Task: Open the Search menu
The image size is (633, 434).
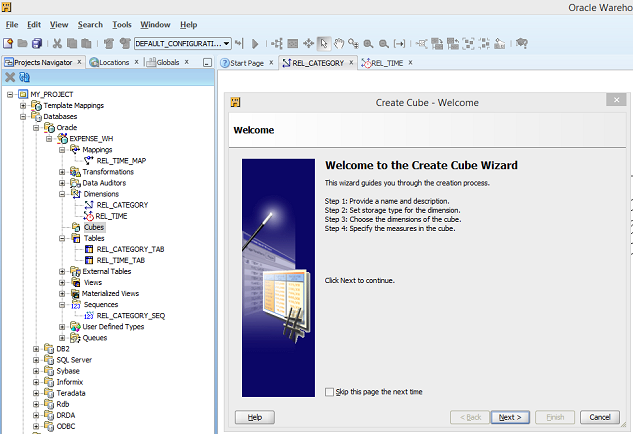Action: pyautogui.click(x=90, y=25)
